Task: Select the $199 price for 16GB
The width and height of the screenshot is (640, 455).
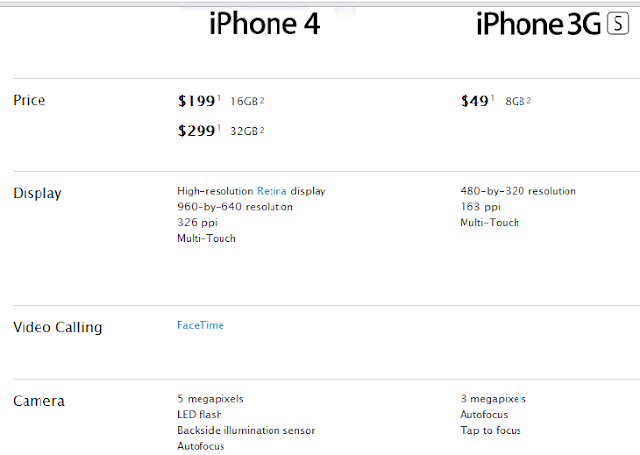Action: coord(196,101)
